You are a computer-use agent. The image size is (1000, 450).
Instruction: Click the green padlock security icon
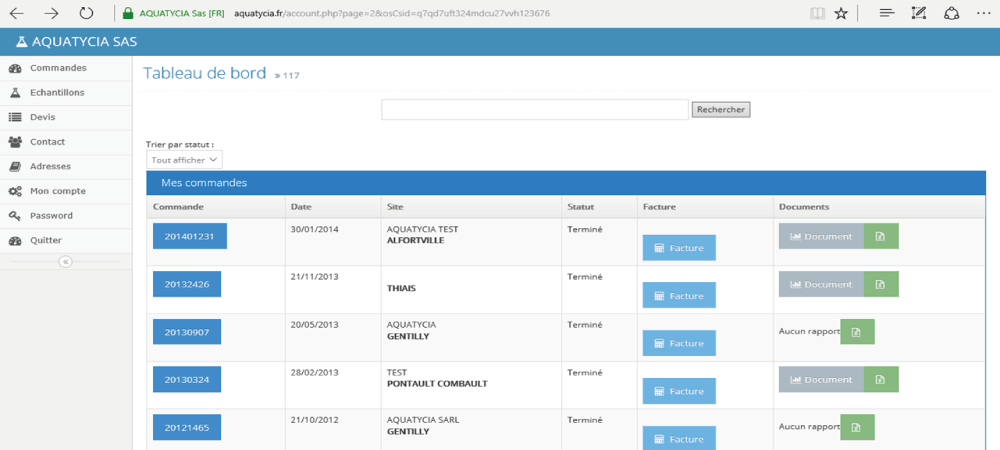click(x=129, y=13)
